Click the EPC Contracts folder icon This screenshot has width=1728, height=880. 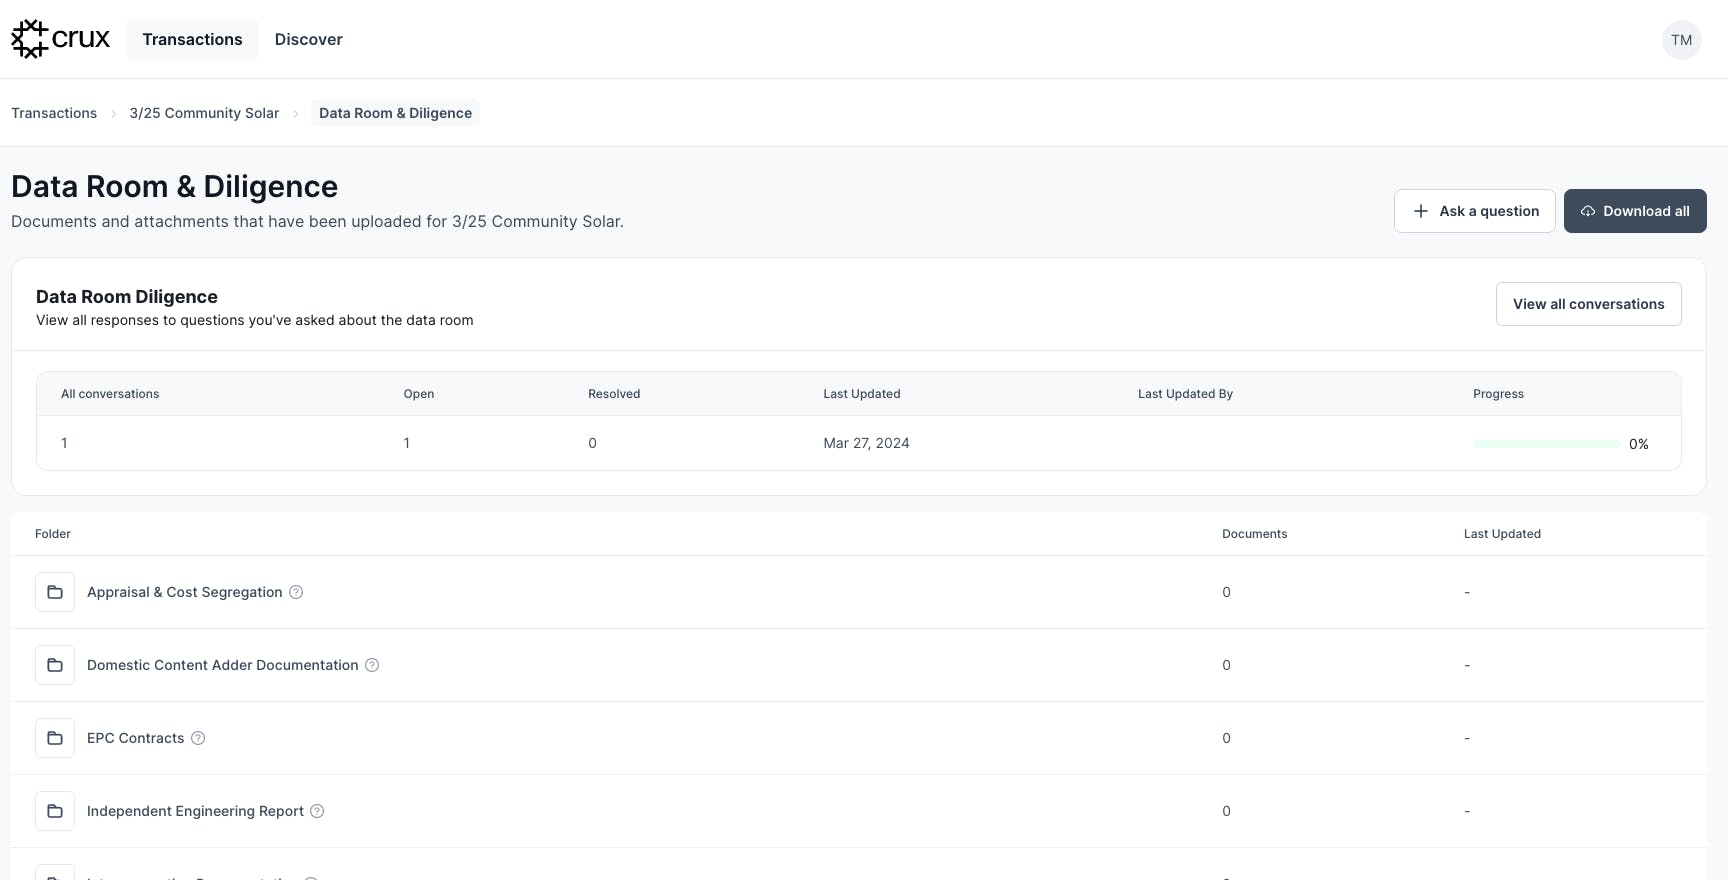(55, 738)
